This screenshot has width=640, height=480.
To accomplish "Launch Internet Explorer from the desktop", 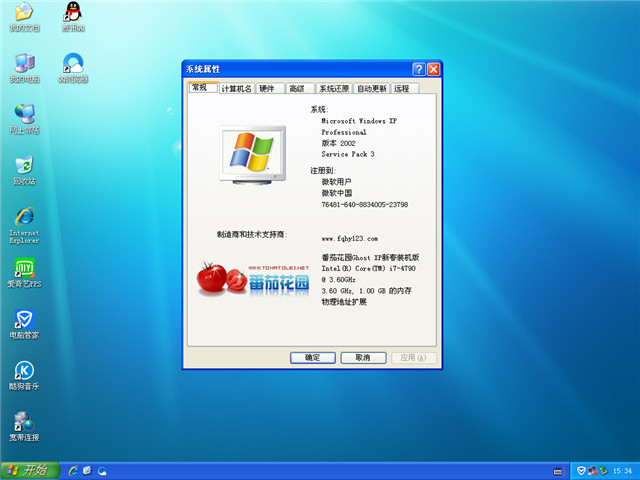I will [x=24, y=225].
